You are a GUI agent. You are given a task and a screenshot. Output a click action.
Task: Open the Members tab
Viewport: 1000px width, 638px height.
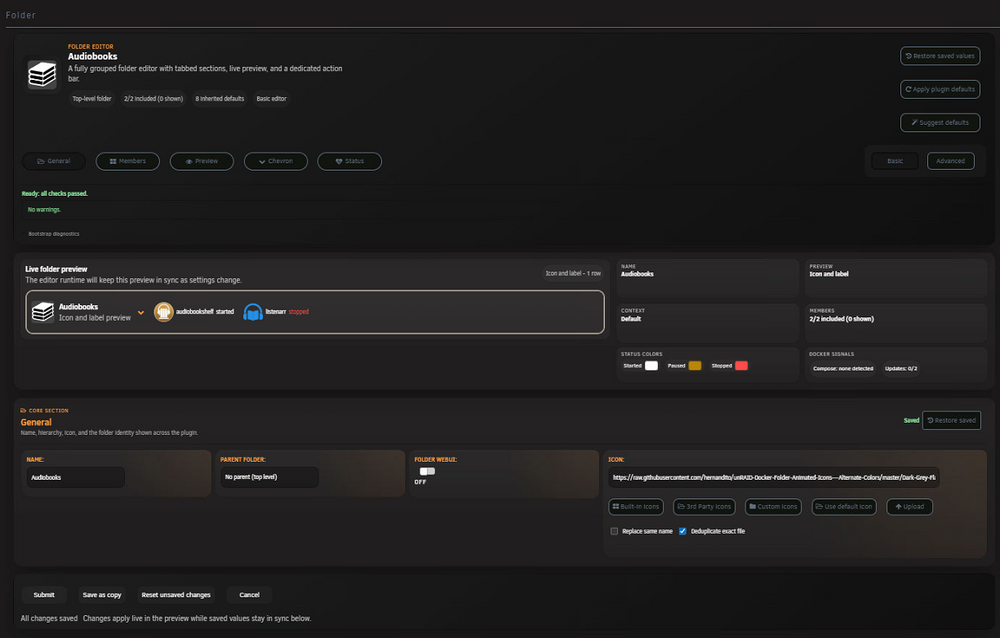128,161
